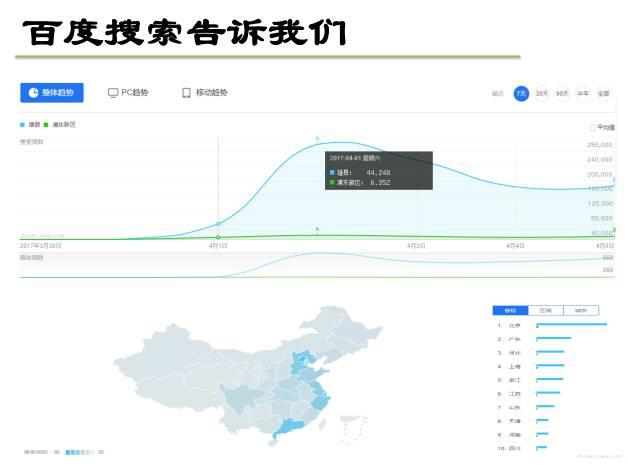Click the tablet icon beside 移动趋势

[x=186, y=93]
